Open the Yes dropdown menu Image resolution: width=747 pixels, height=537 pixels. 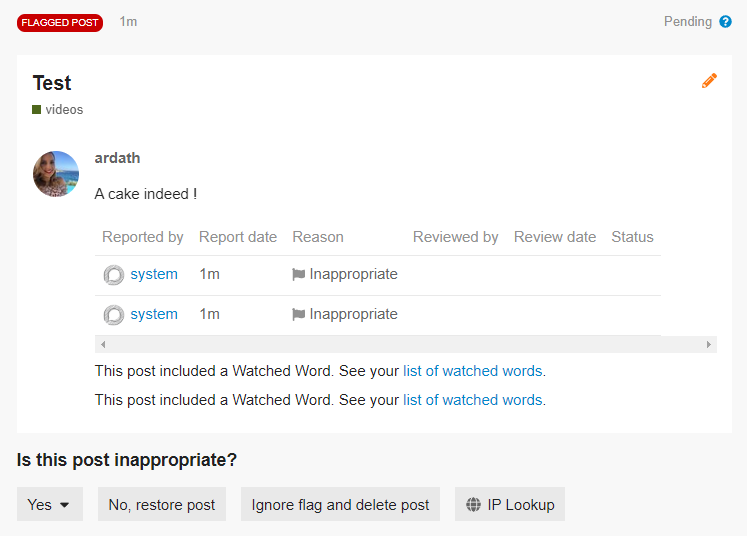pyautogui.click(x=50, y=504)
